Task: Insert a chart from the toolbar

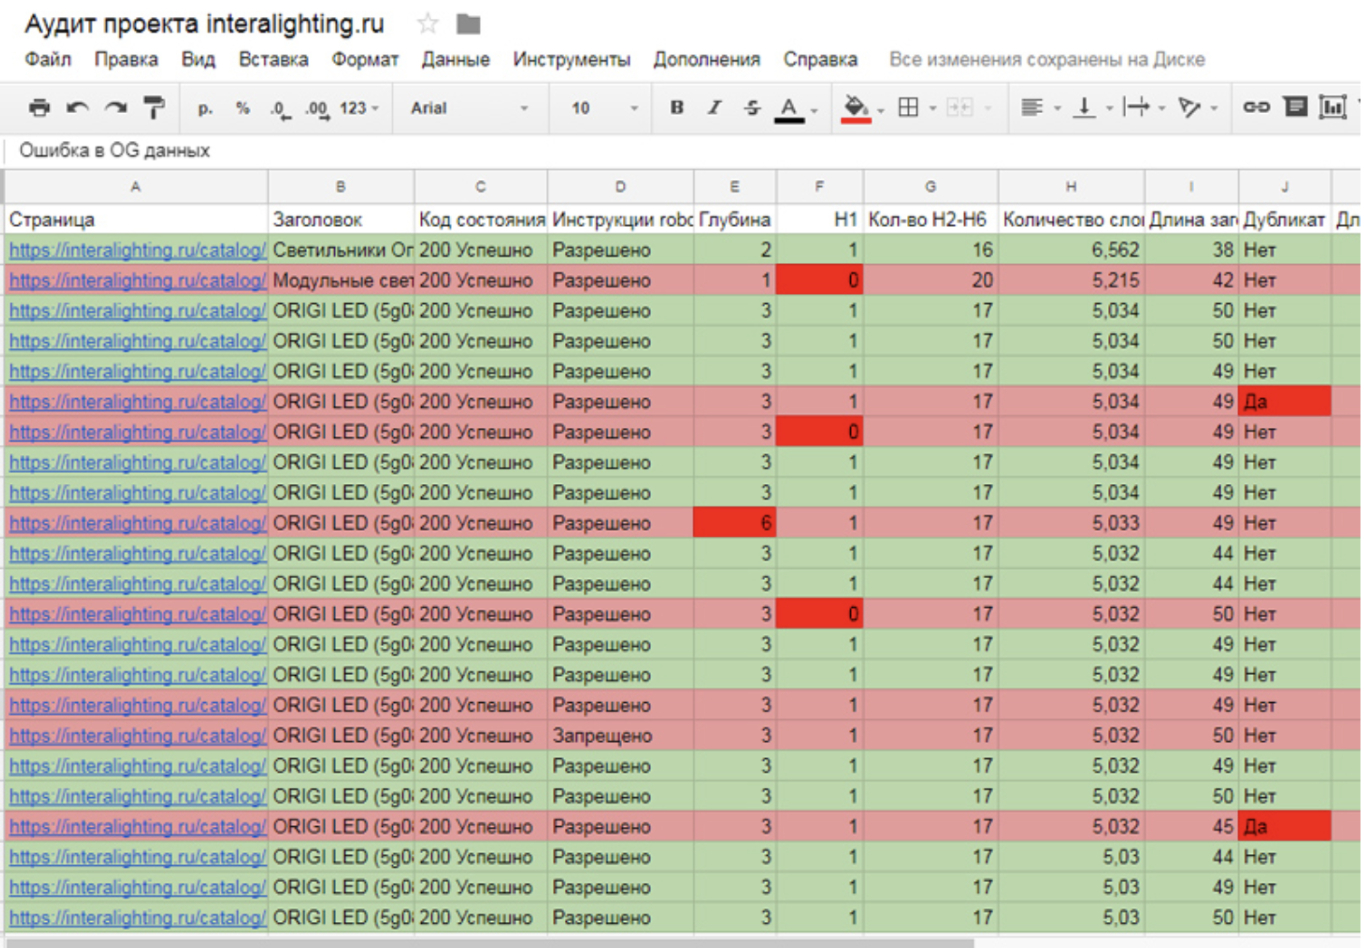Action: click(x=1332, y=108)
